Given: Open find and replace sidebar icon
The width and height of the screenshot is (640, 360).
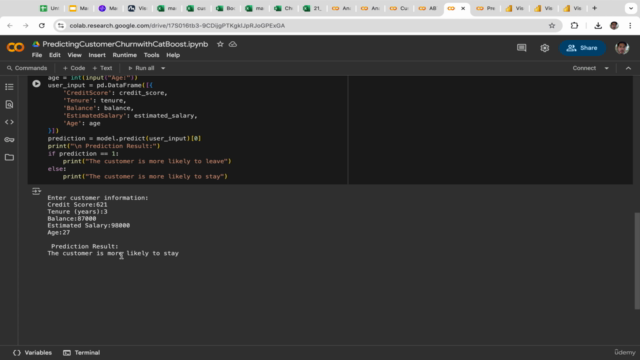Looking at the screenshot, I should [9, 104].
